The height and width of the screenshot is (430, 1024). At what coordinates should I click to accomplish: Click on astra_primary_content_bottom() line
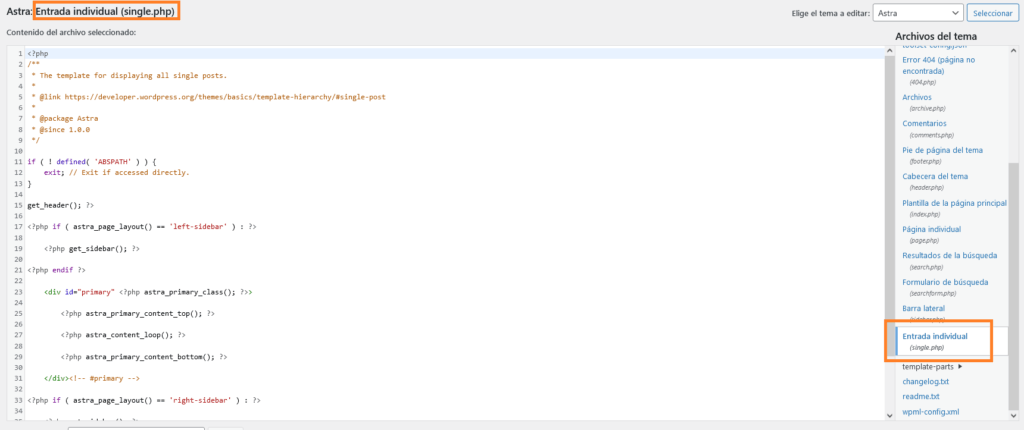click(x=144, y=357)
